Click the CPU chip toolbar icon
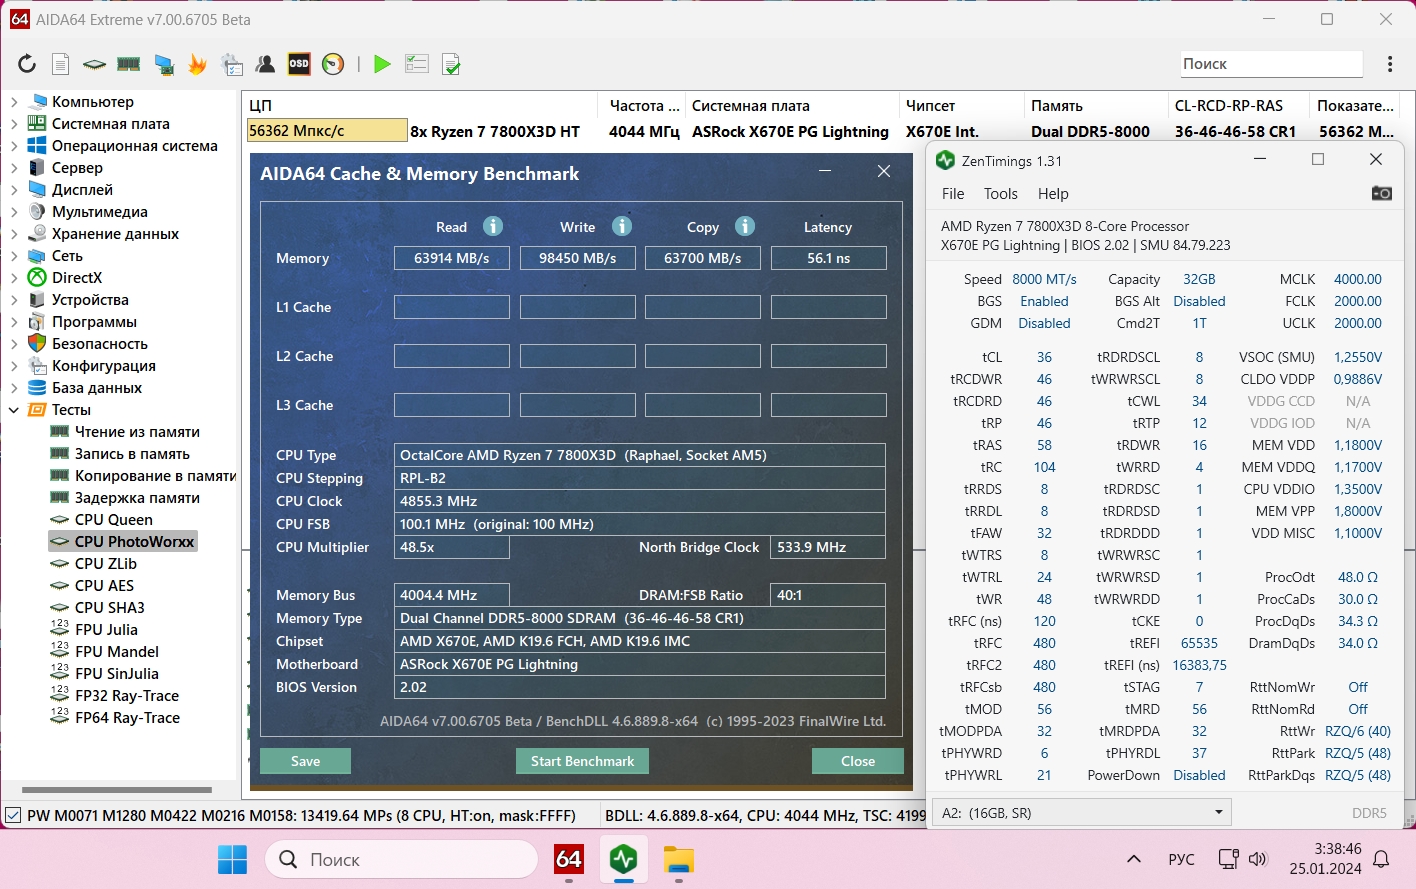Image resolution: width=1416 pixels, height=889 pixels. (94, 64)
